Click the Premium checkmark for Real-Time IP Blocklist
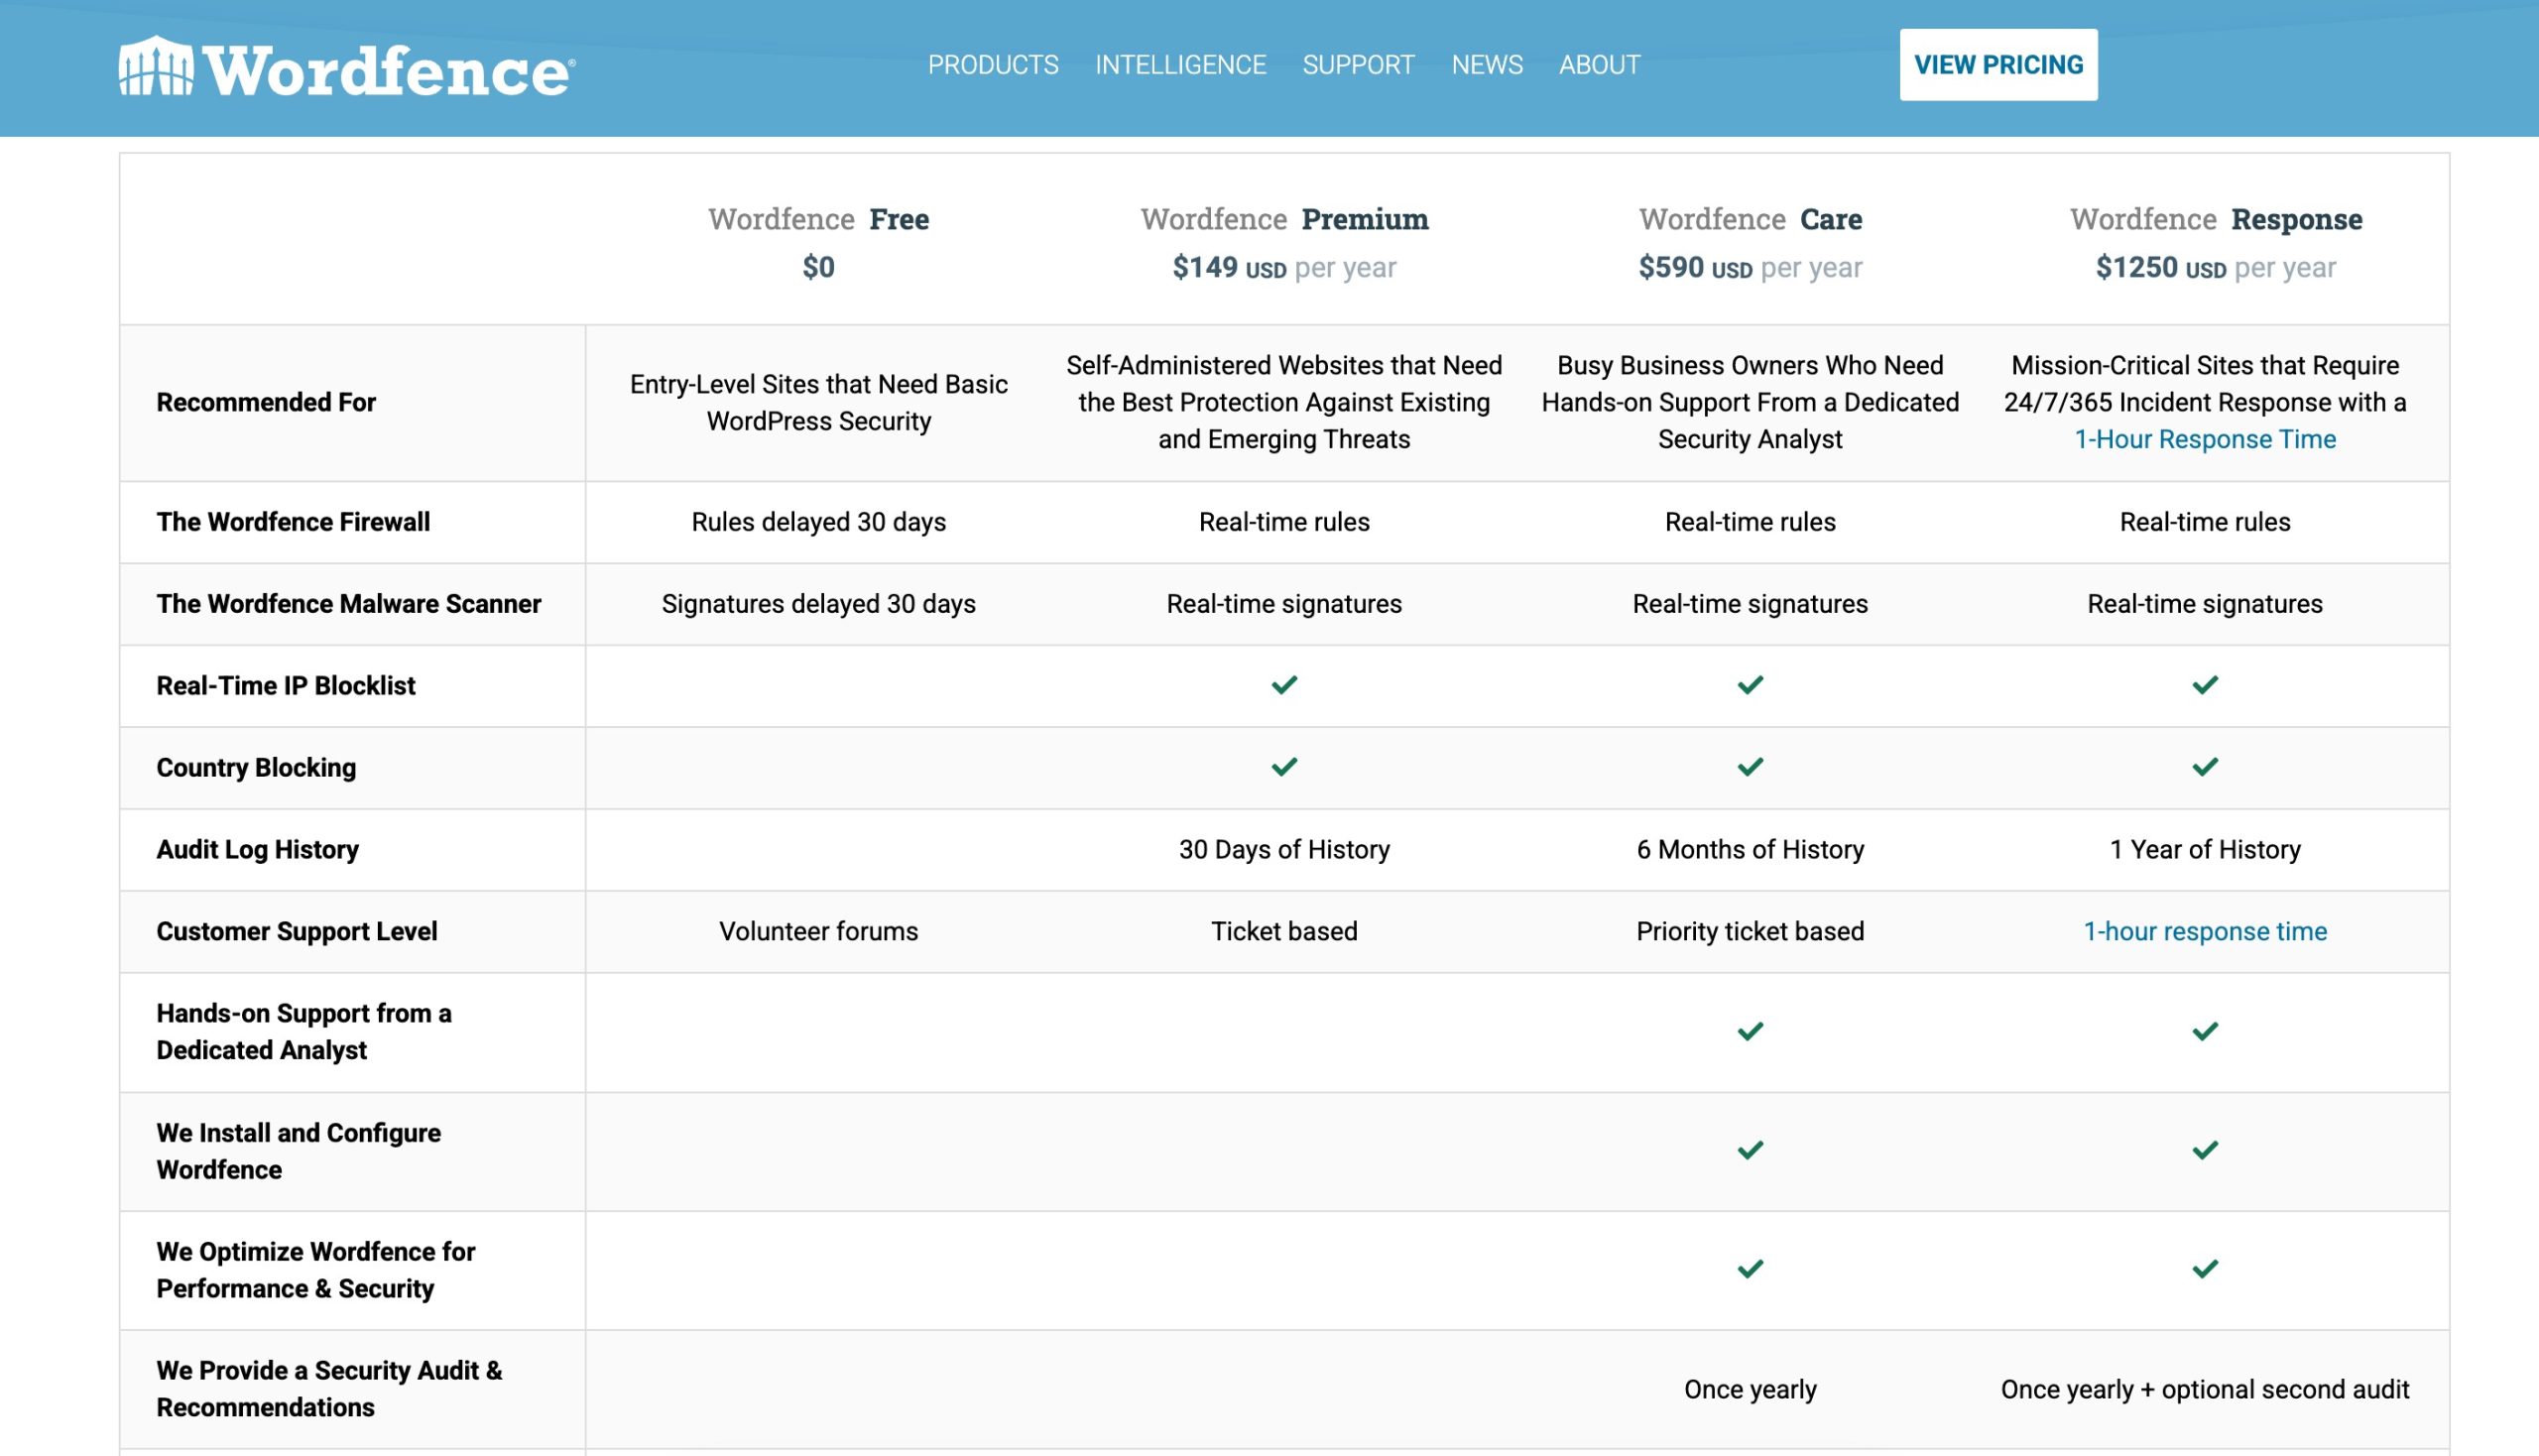2539x1456 pixels. coord(1284,685)
